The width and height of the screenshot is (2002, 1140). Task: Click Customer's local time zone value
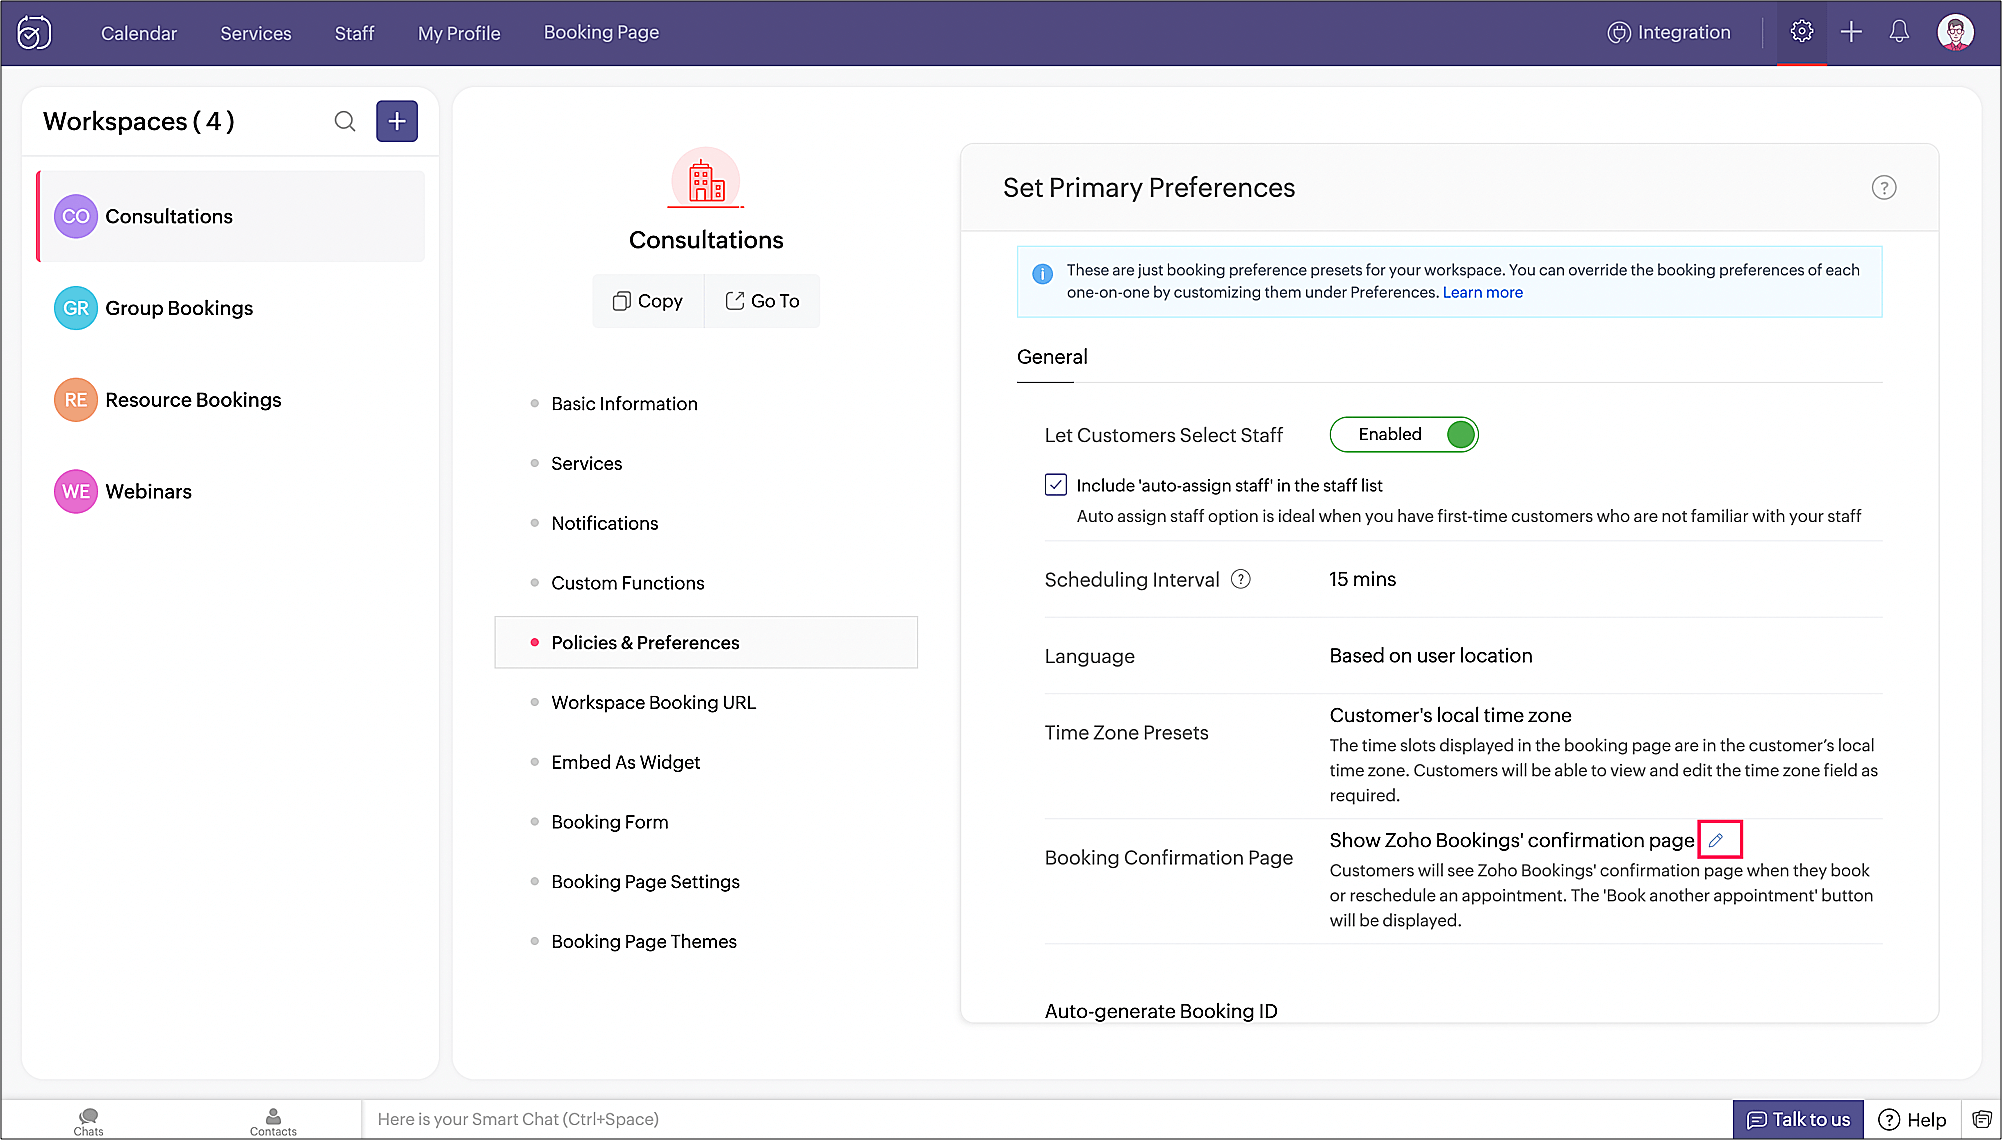click(x=1450, y=715)
